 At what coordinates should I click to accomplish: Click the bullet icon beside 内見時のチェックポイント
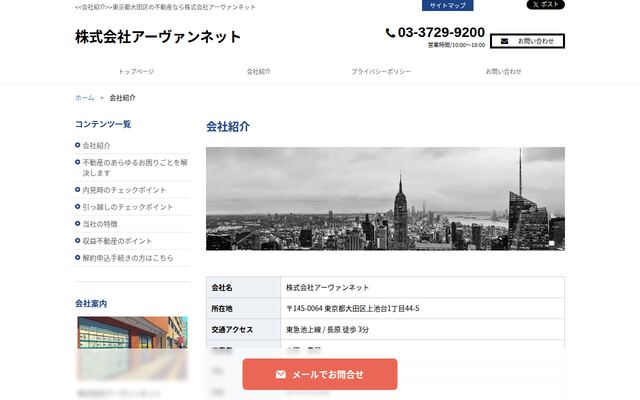[x=78, y=190]
